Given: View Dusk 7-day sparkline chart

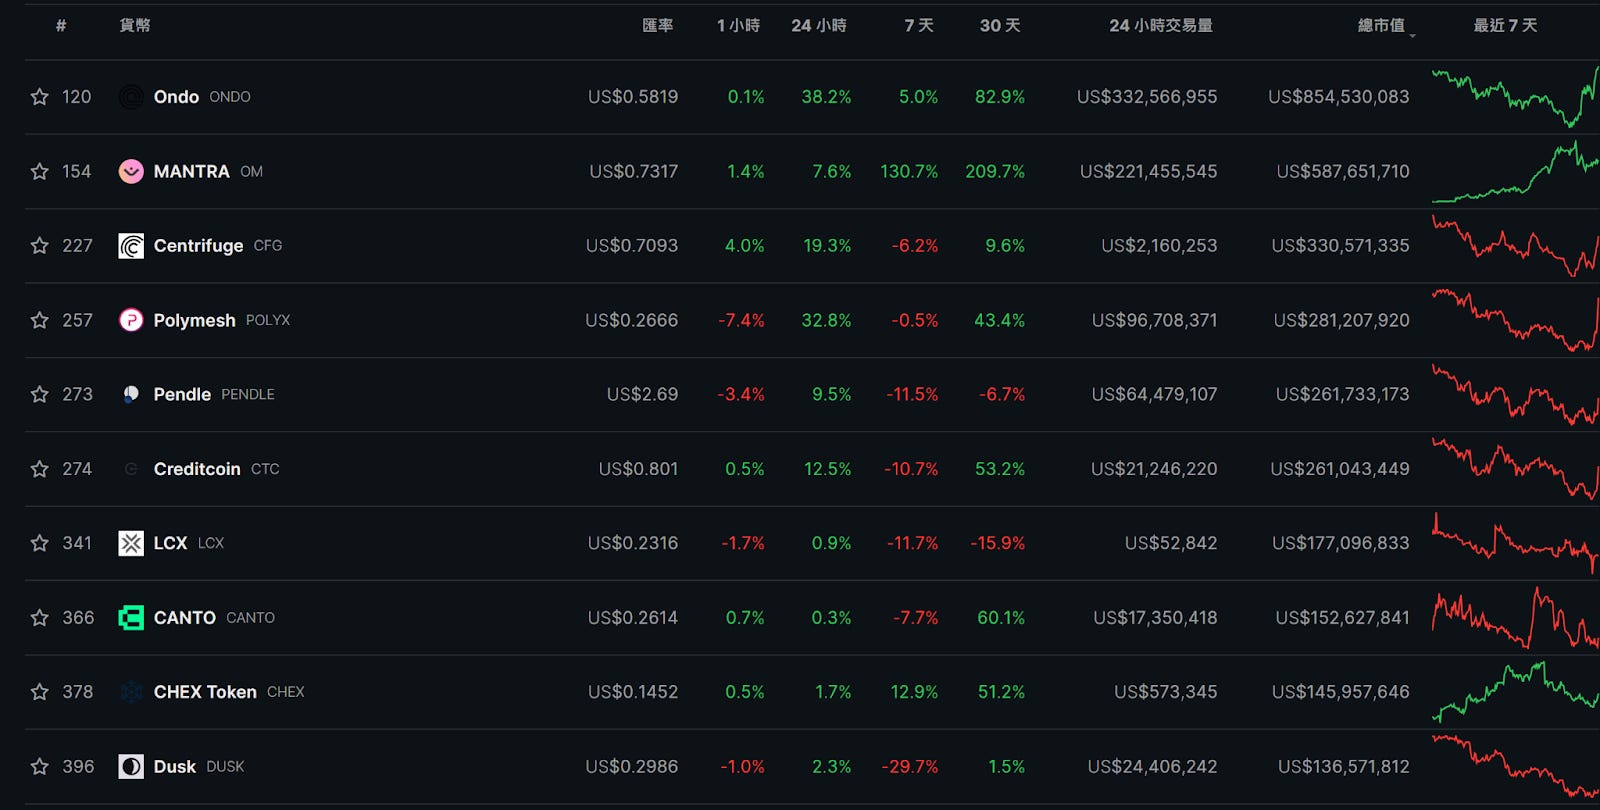Looking at the screenshot, I should (1515, 766).
